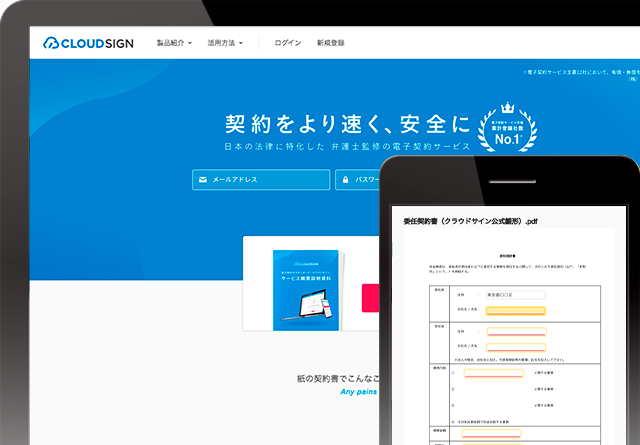
Task: Open the service overview brochure thumbnail
Action: coord(306,287)
